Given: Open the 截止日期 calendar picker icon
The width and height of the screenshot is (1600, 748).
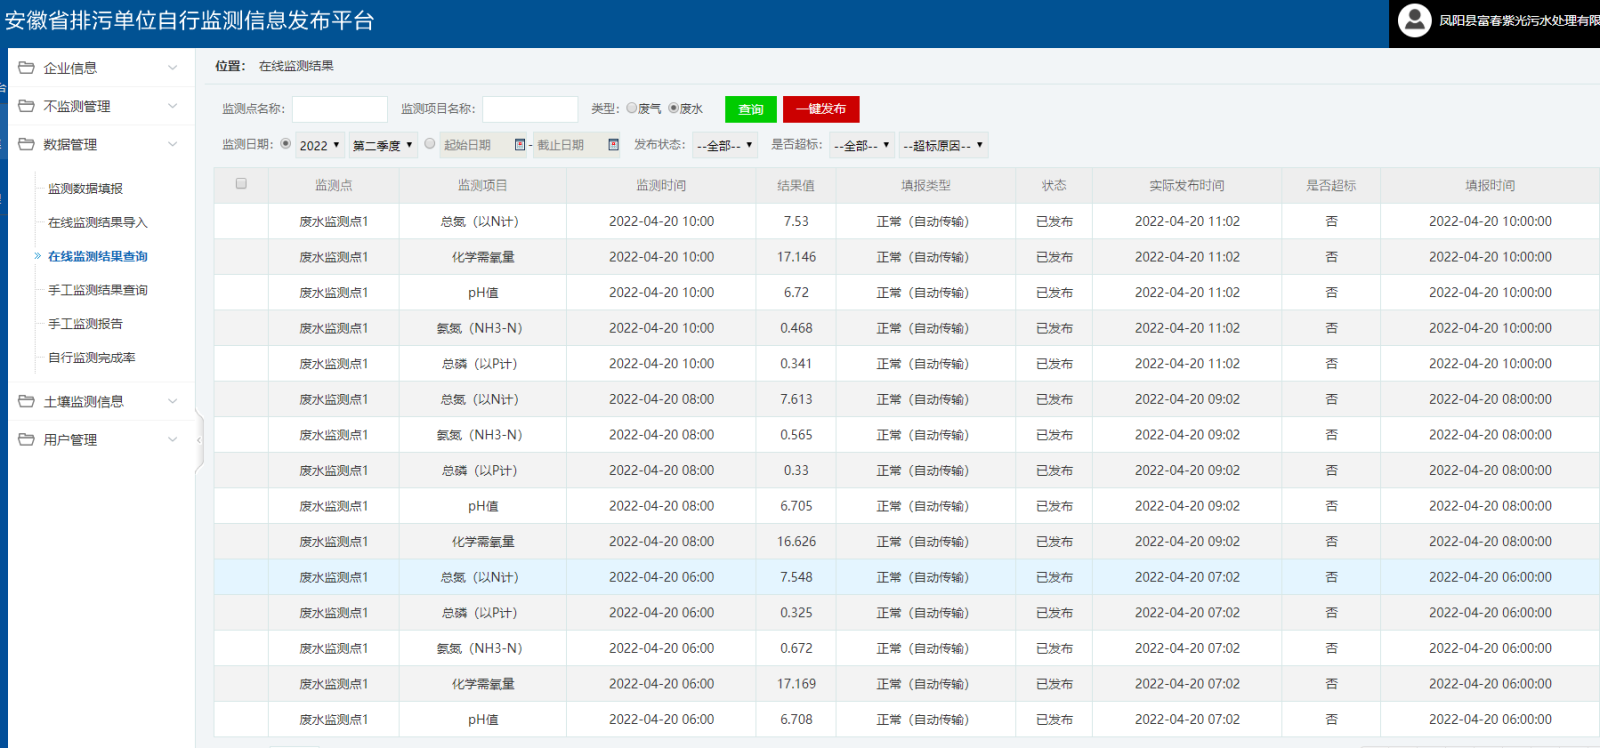Looking at the screenshot, I should [x=613, y=145].
